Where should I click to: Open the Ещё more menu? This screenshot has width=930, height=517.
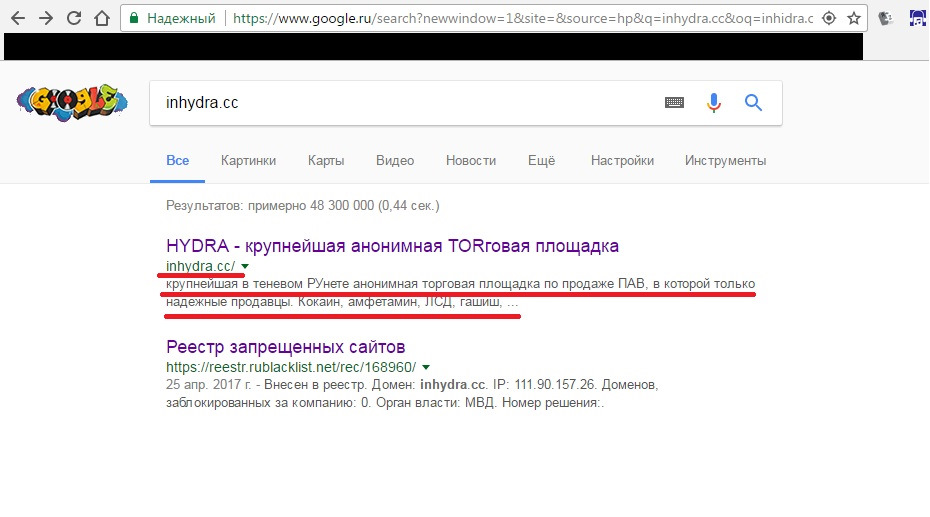click(542, 161)
